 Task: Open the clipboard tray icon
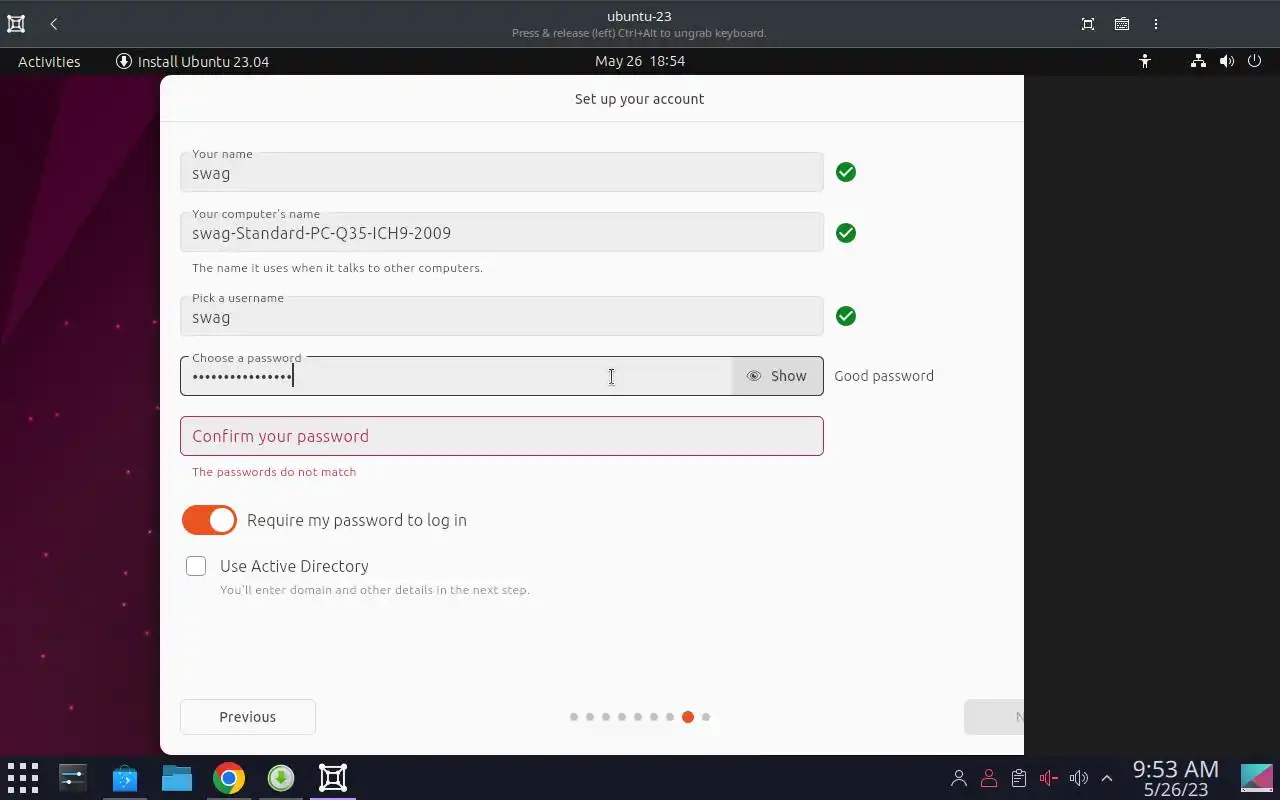point(1019,778)
